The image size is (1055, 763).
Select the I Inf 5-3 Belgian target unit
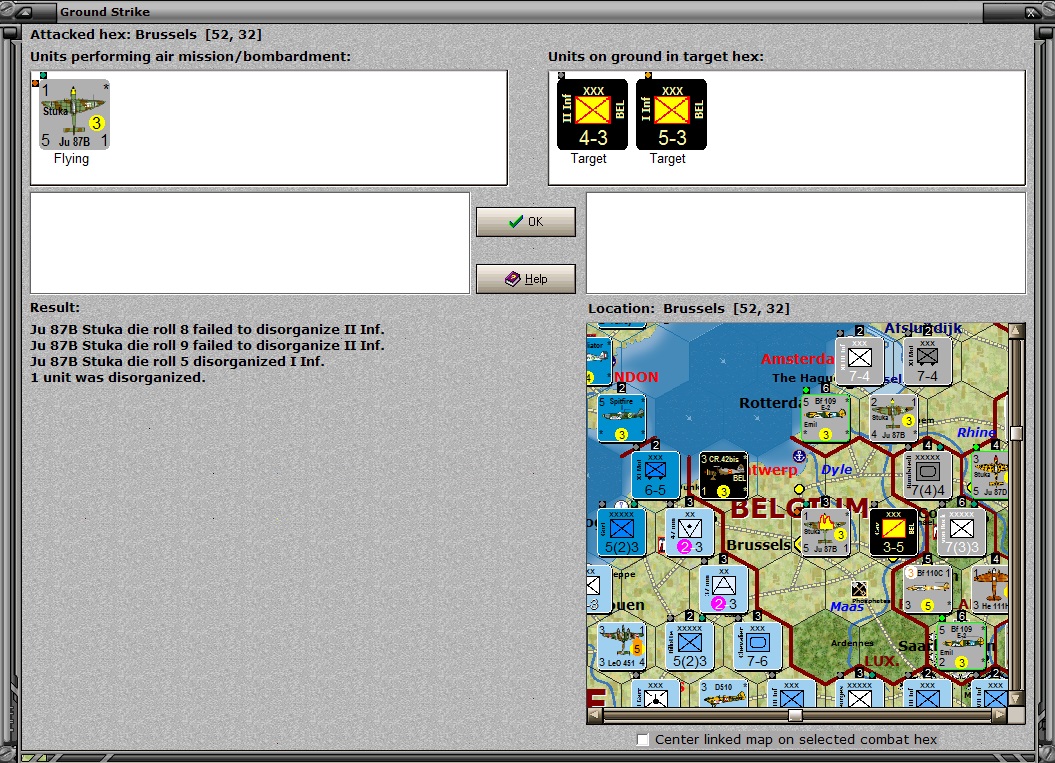(x=671, y=114)
